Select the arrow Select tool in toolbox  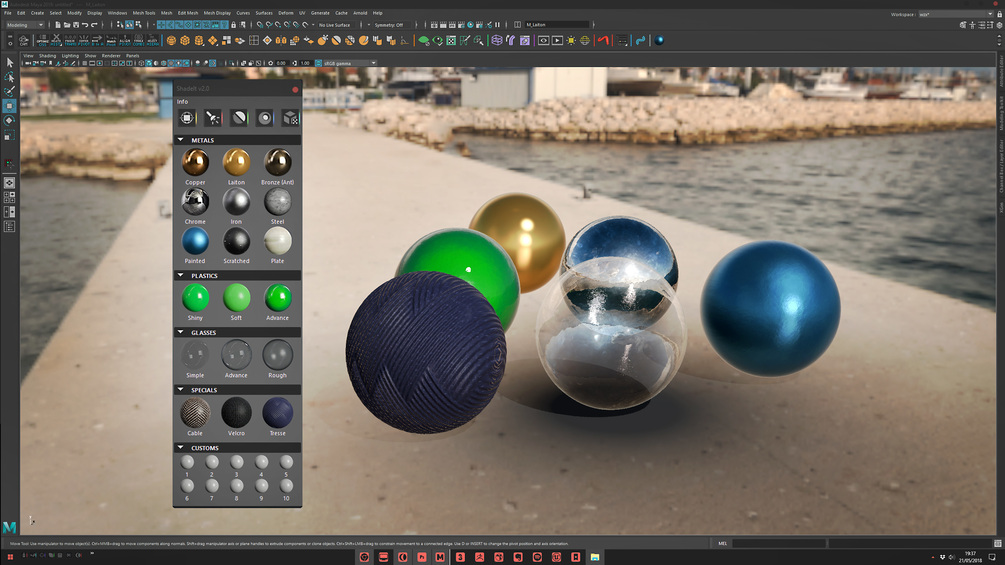pos(10,63)
